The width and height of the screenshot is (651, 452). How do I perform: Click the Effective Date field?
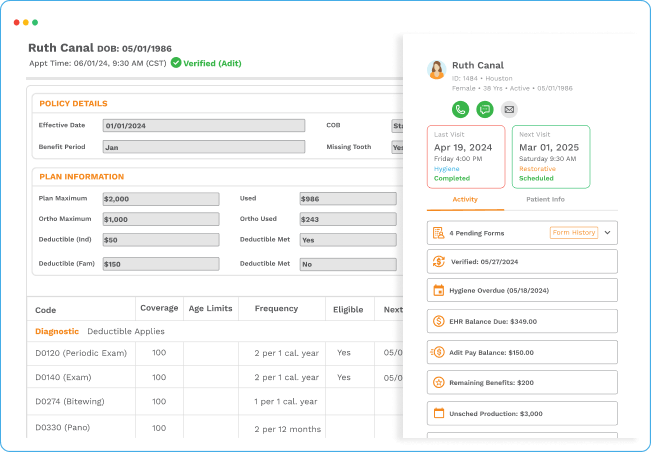(x=204, y=125)
